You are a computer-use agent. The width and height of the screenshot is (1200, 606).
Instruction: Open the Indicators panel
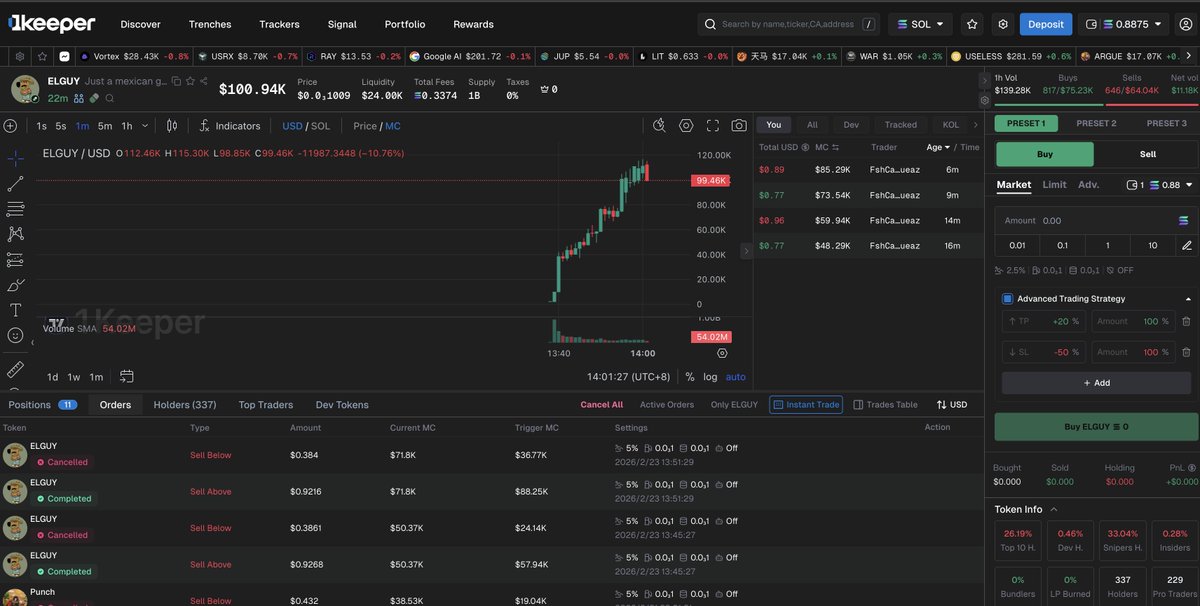coord(229,126)
